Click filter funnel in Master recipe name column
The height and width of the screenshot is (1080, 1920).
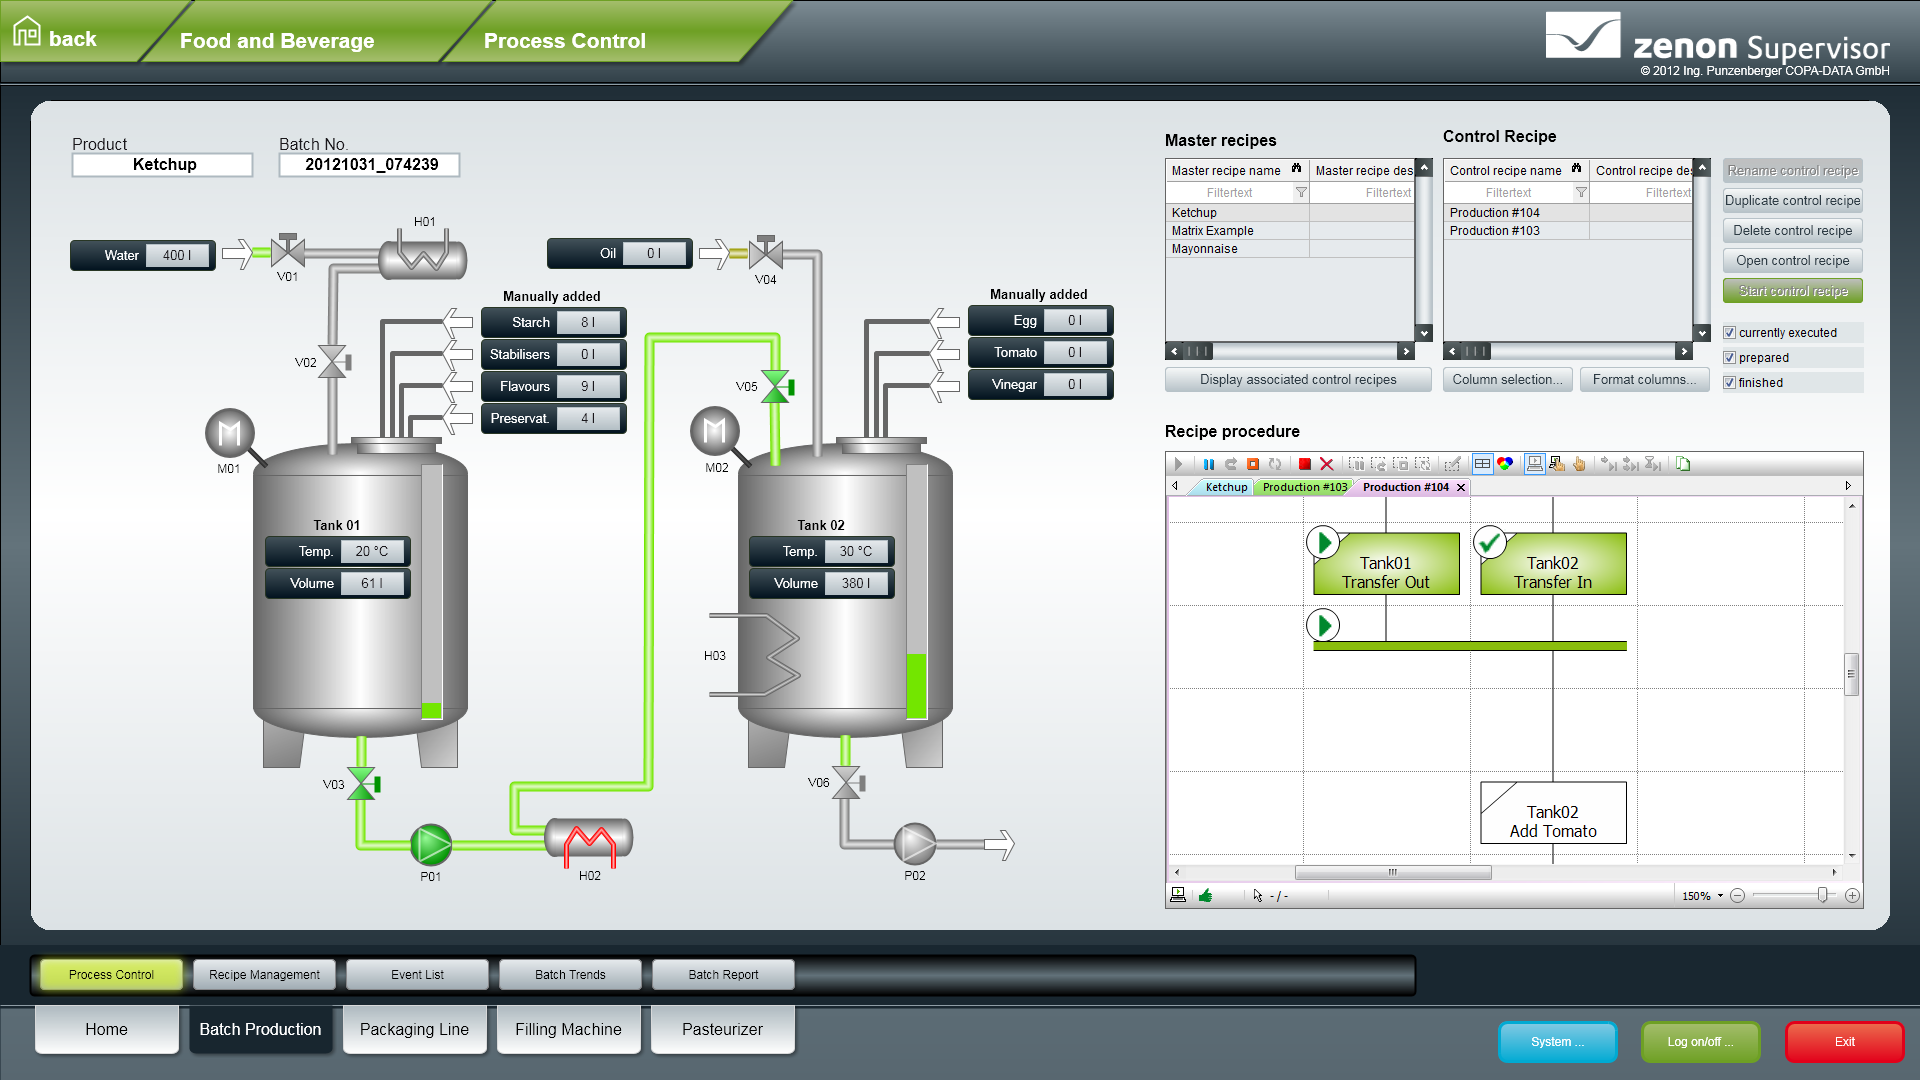coord(1301,193)
